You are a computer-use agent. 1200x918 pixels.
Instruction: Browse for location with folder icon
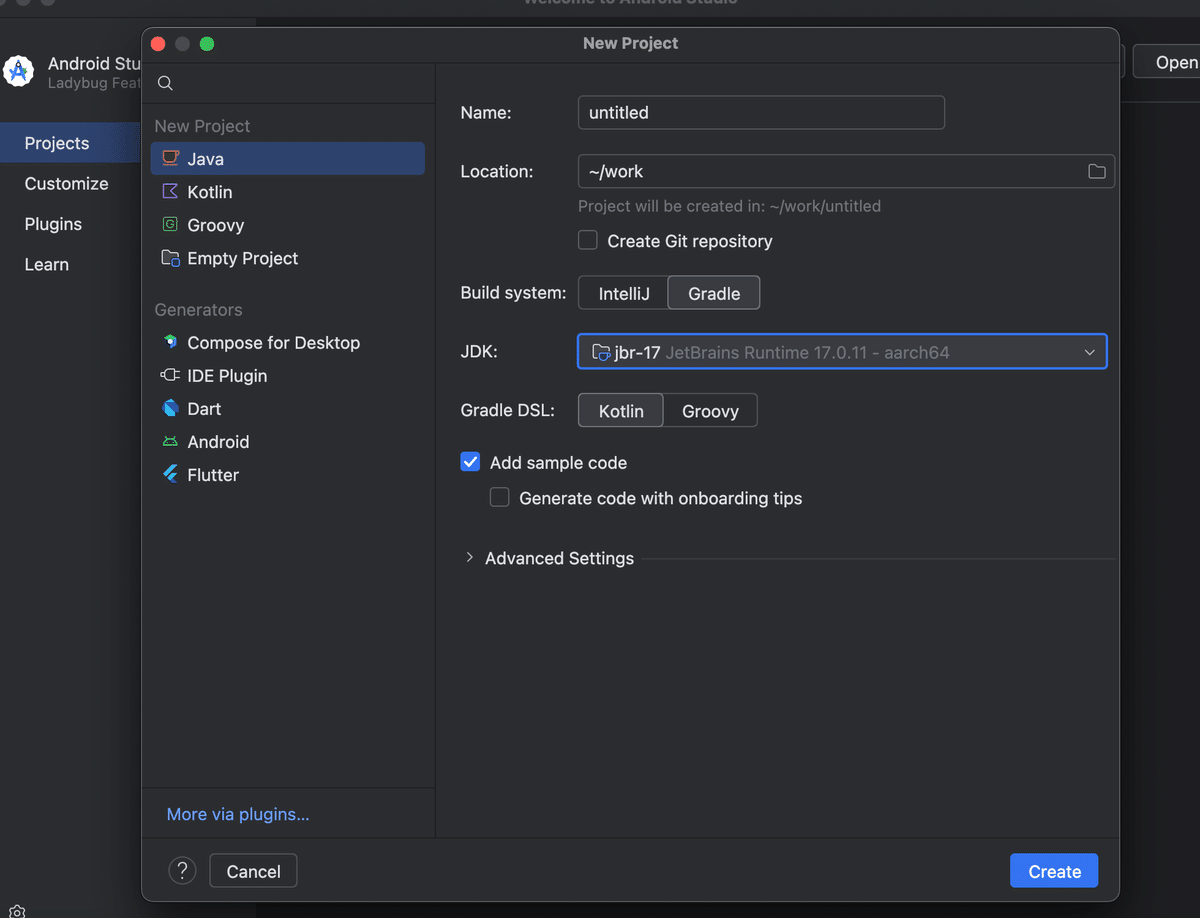[x=1097, y=171]
